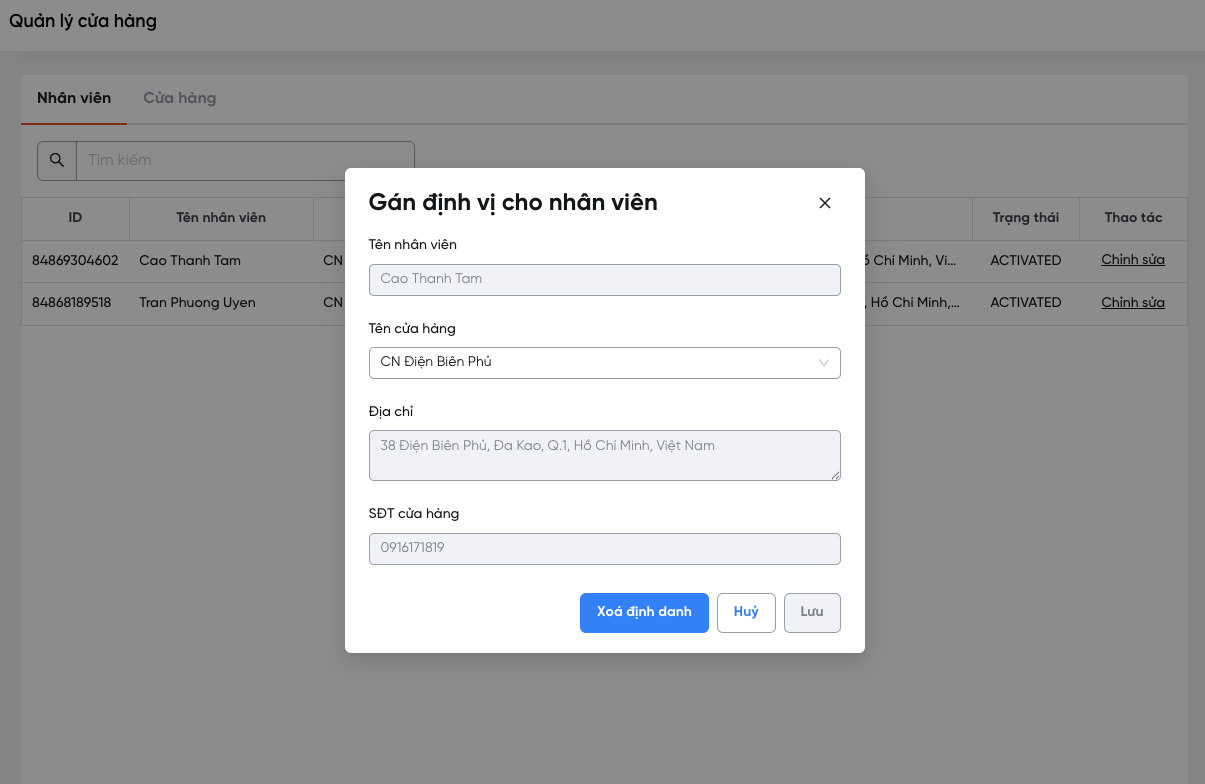
Task: Click the Địa chỉ address textarea
Action: click(x=605, y=456)
